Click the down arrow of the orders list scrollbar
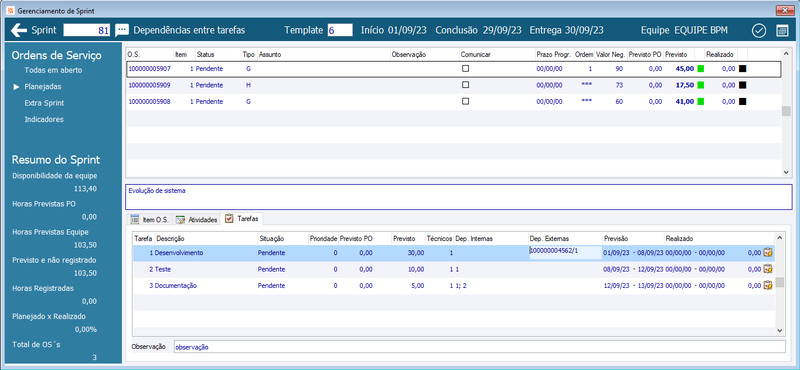Image resolution: width=800 pixels, height=370 pixels. (786, 172)
